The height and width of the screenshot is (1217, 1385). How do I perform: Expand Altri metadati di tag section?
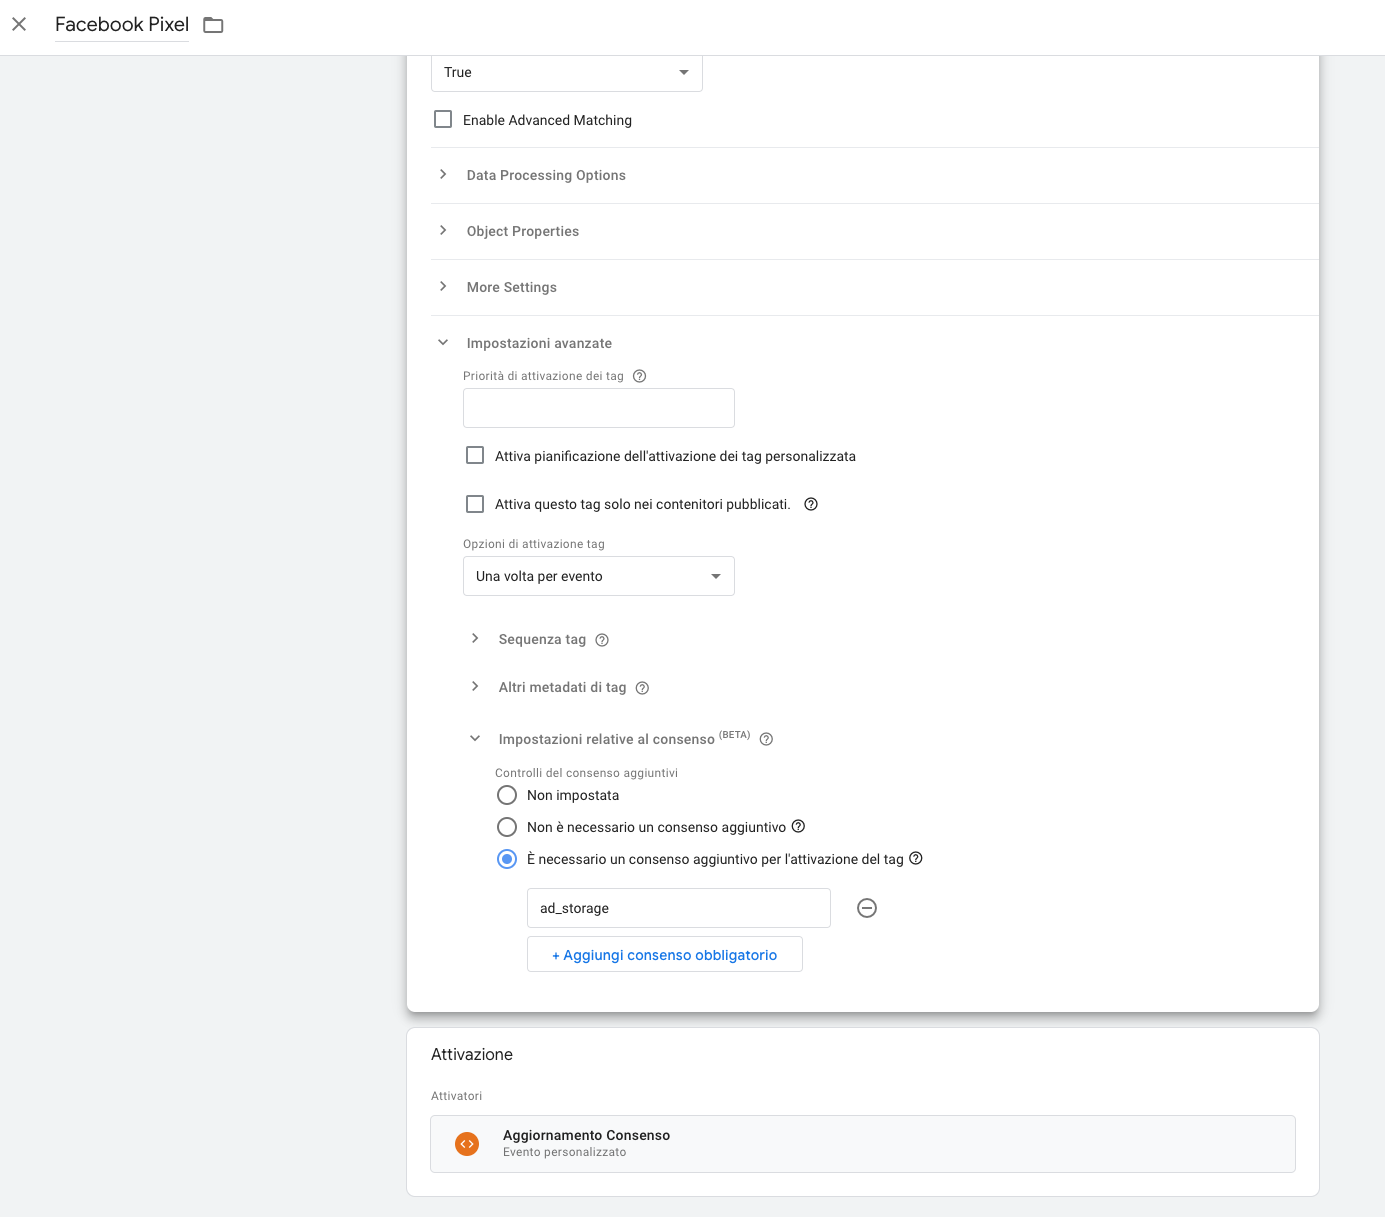475,686
